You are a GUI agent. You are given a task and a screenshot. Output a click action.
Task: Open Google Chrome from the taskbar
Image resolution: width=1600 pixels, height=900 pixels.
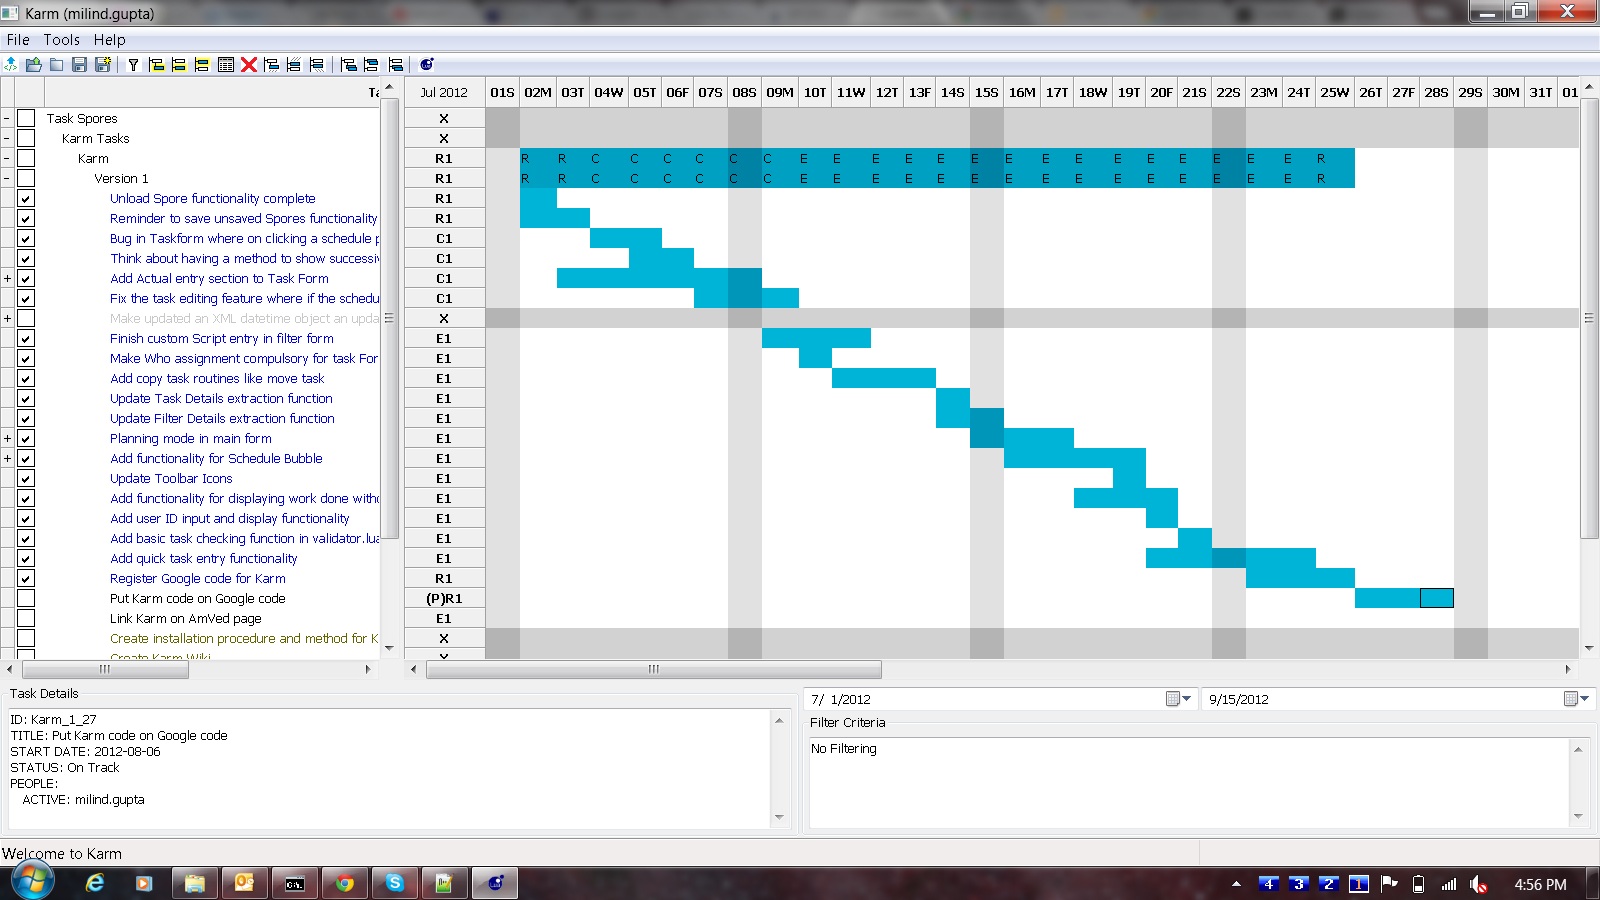(345, 883)
